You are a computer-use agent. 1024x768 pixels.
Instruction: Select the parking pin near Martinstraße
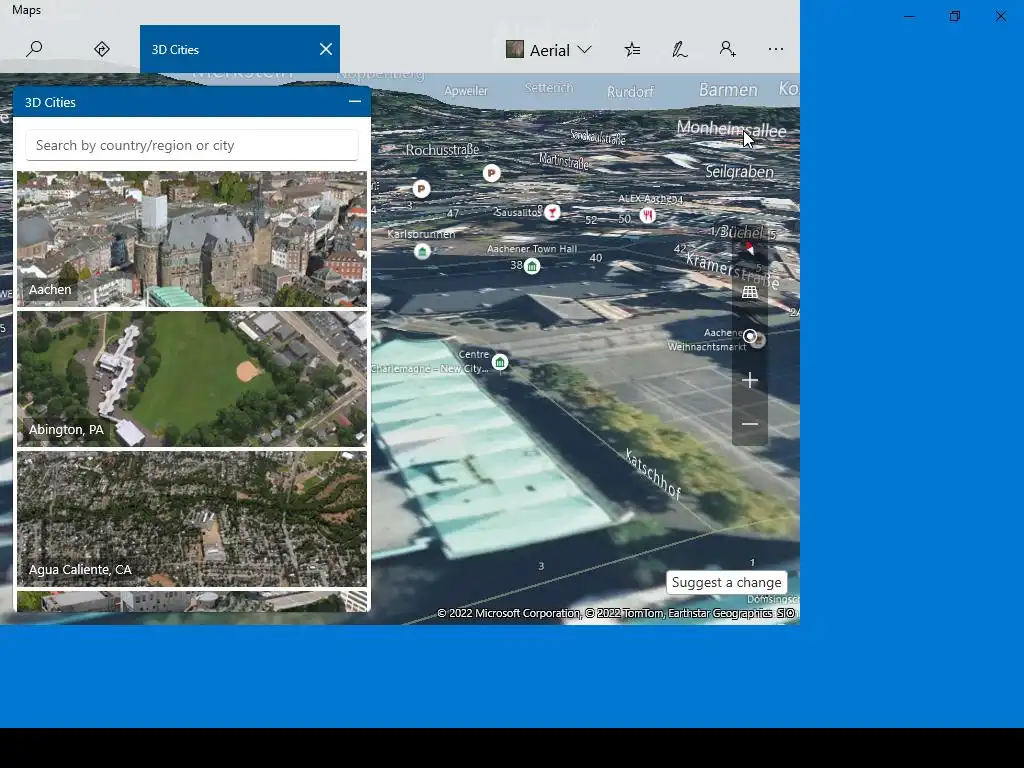pos(491,173)
